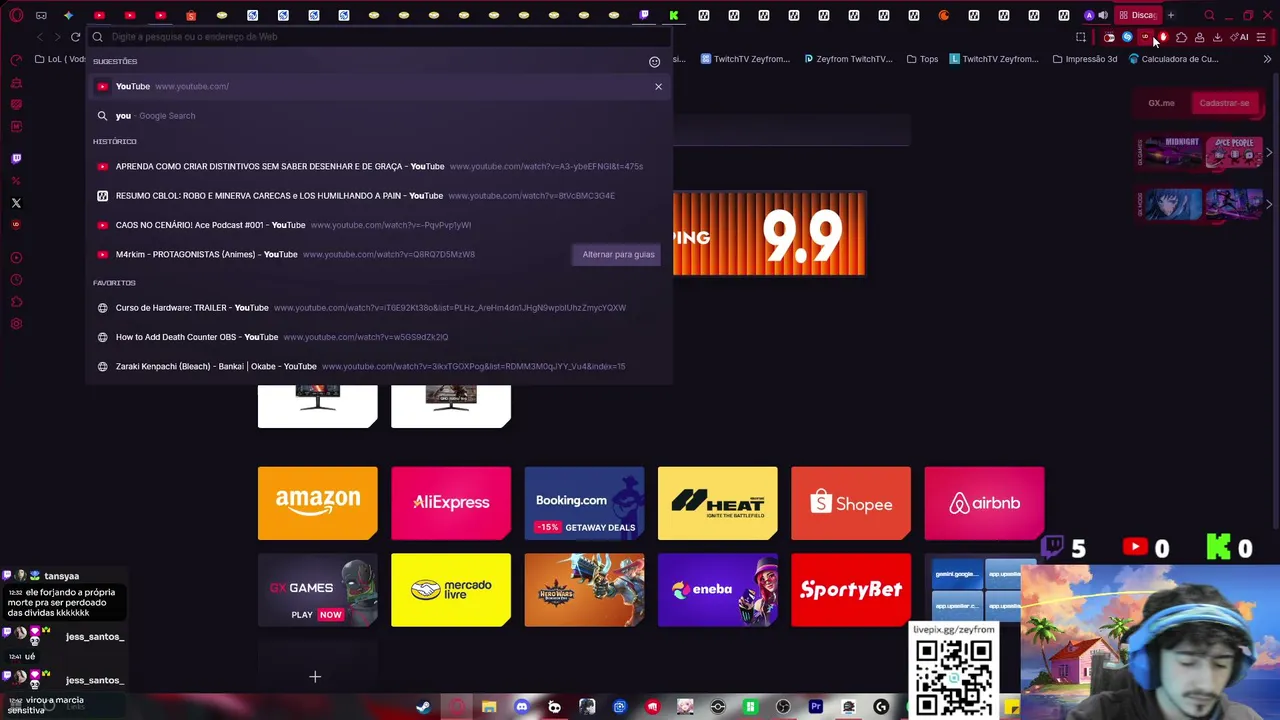The image size is (1280, 720).
Task: Open the Shopee speed dial tile
Action: pos(851,503)
